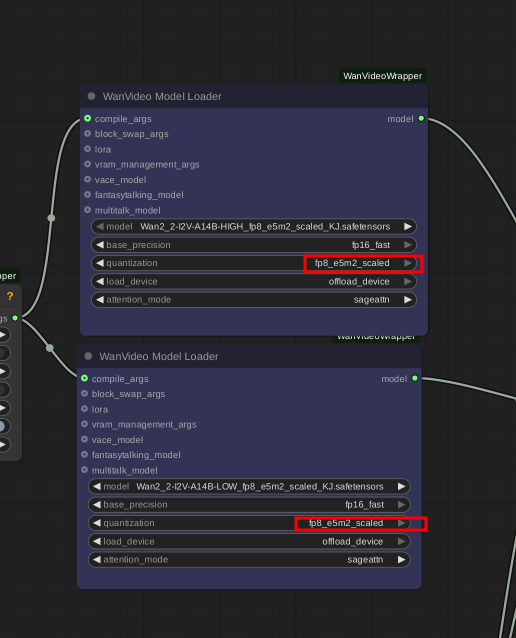Click WanVideoWrapper badge above HIGH loader
Screen dimensions: 516x638
(383, 76)
